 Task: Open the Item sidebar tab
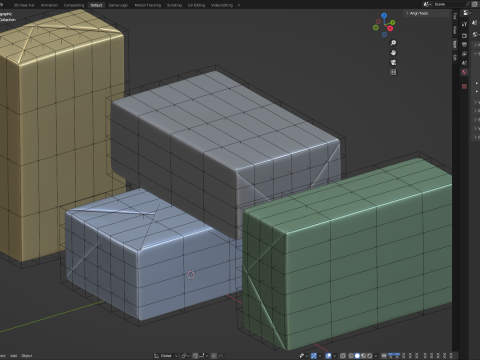(455, 44)
